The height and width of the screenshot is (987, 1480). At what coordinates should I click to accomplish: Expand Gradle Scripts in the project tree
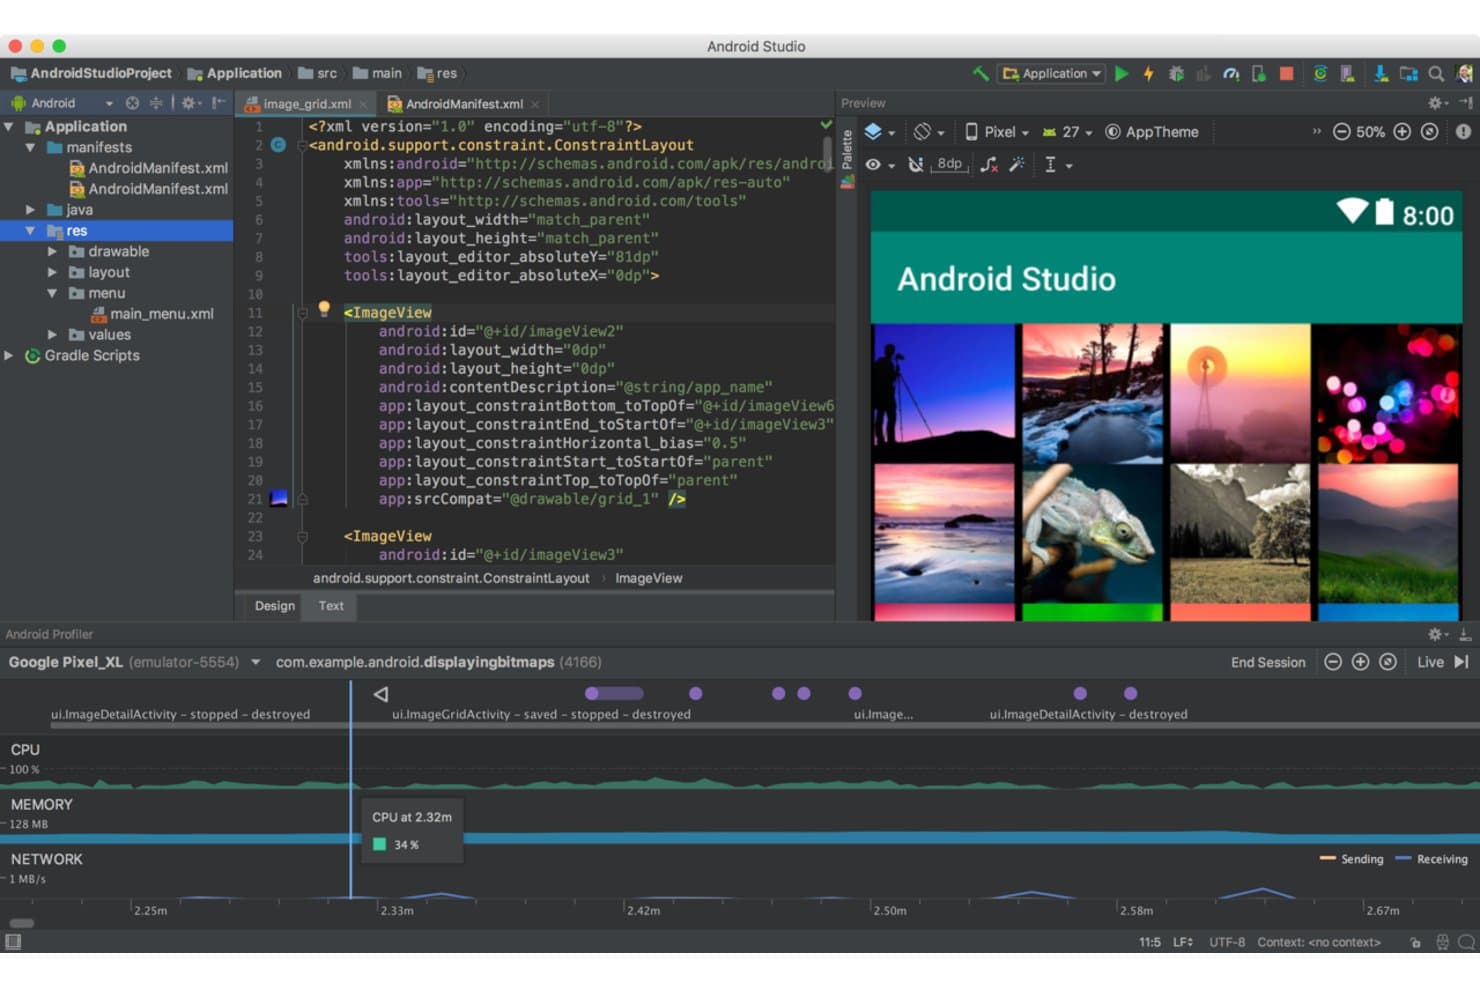coord(9,356)
